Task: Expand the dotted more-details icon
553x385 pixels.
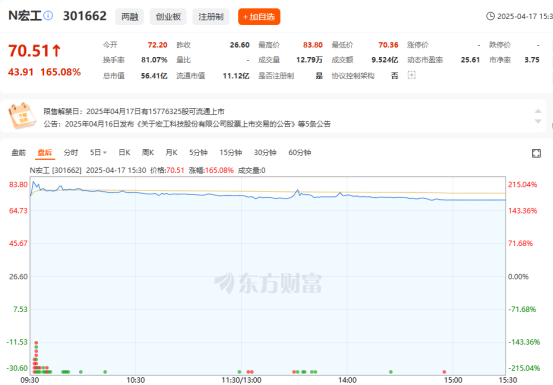Action: pyautogui.click(x=412, y=75)
